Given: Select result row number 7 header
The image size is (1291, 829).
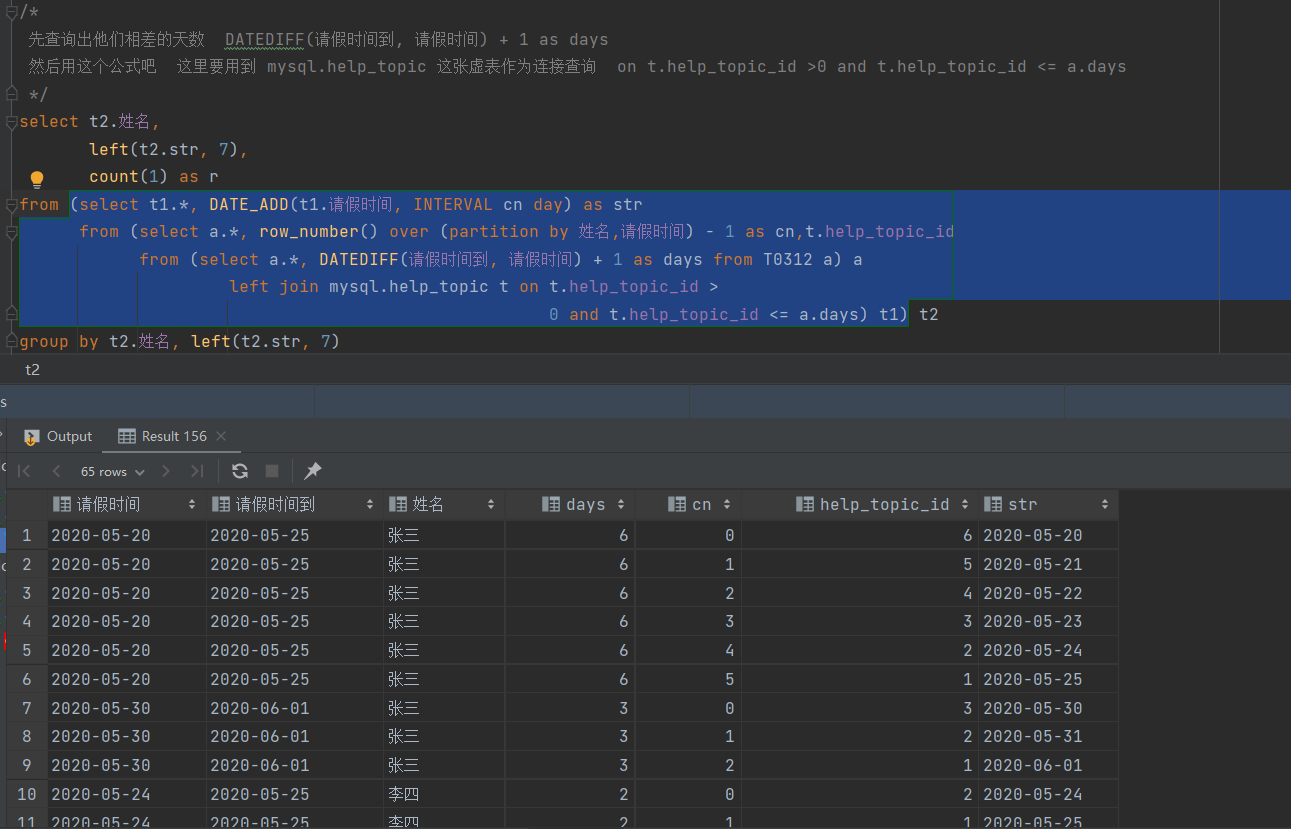Looking at the screenshot, I should (x=27, y=708).
